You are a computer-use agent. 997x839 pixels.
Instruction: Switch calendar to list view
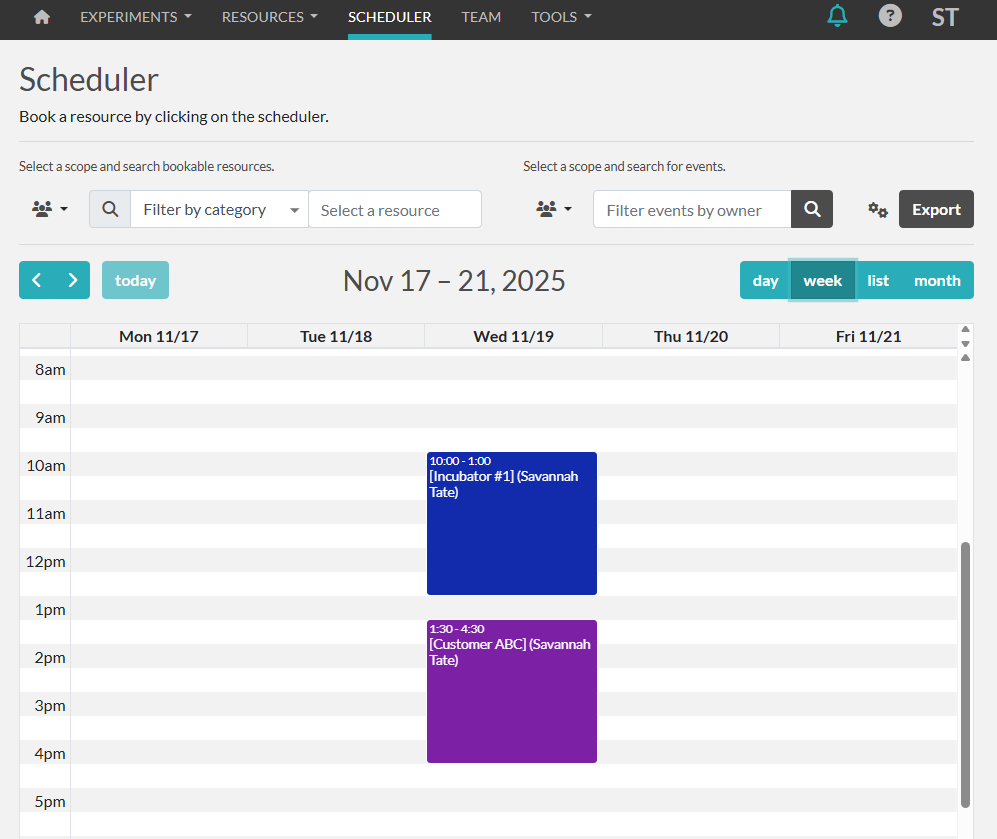[x=878, y=280]
